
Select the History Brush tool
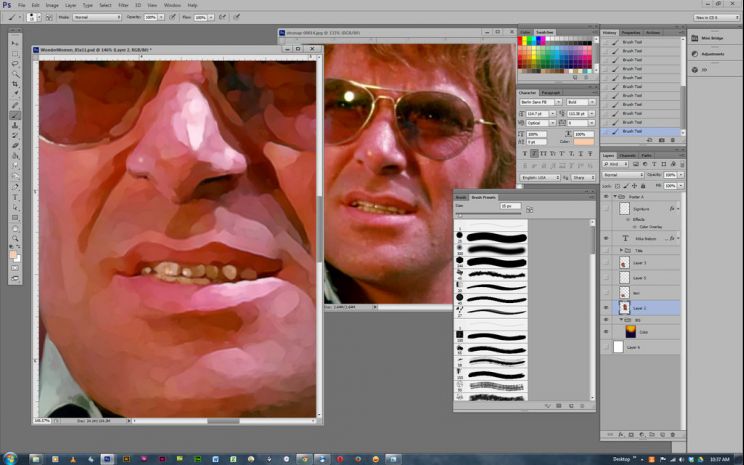[x=15, y=135]
